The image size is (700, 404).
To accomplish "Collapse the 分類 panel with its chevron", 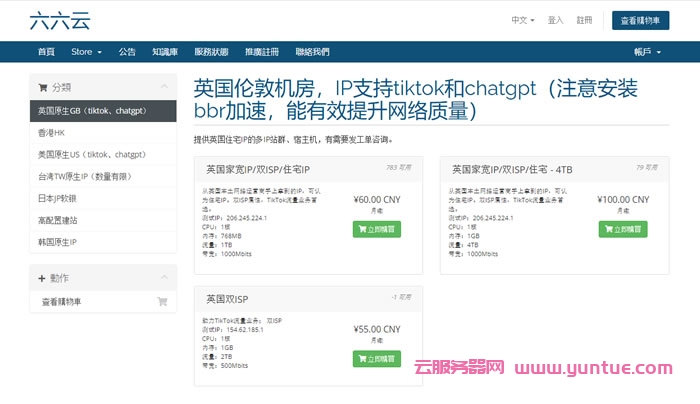I will 164,87.
